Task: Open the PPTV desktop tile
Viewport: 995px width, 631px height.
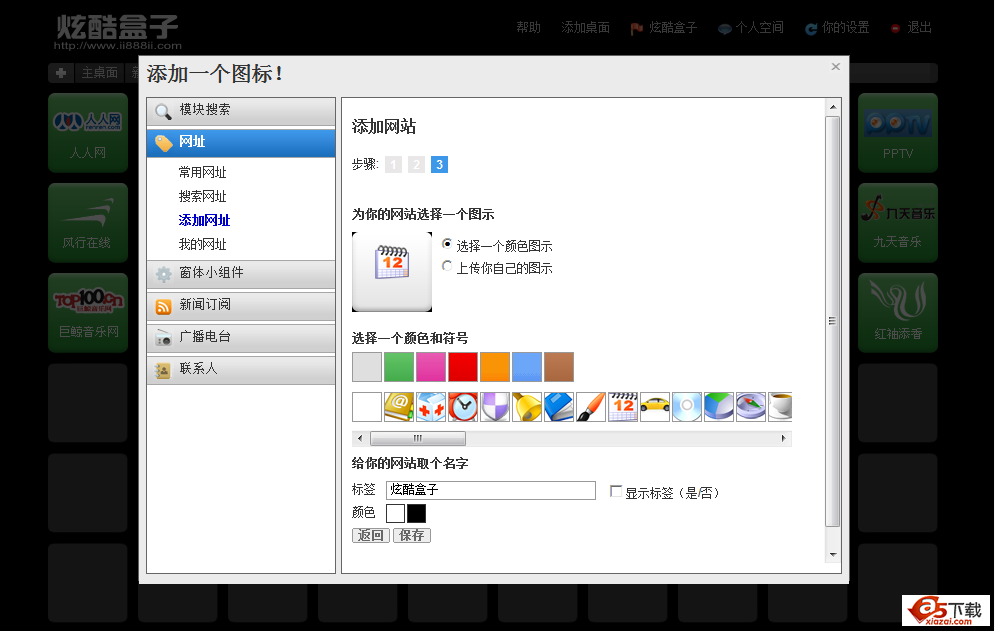Action: tap(898, 133)
